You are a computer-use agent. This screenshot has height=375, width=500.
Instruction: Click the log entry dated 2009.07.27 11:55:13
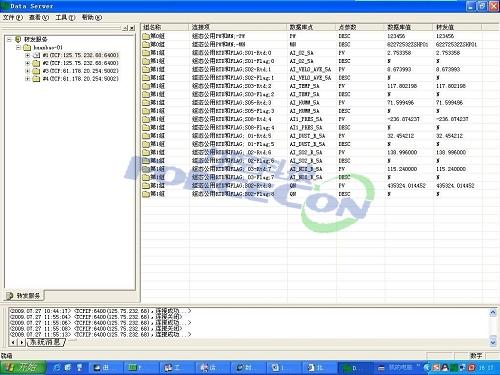pos(100,334)
